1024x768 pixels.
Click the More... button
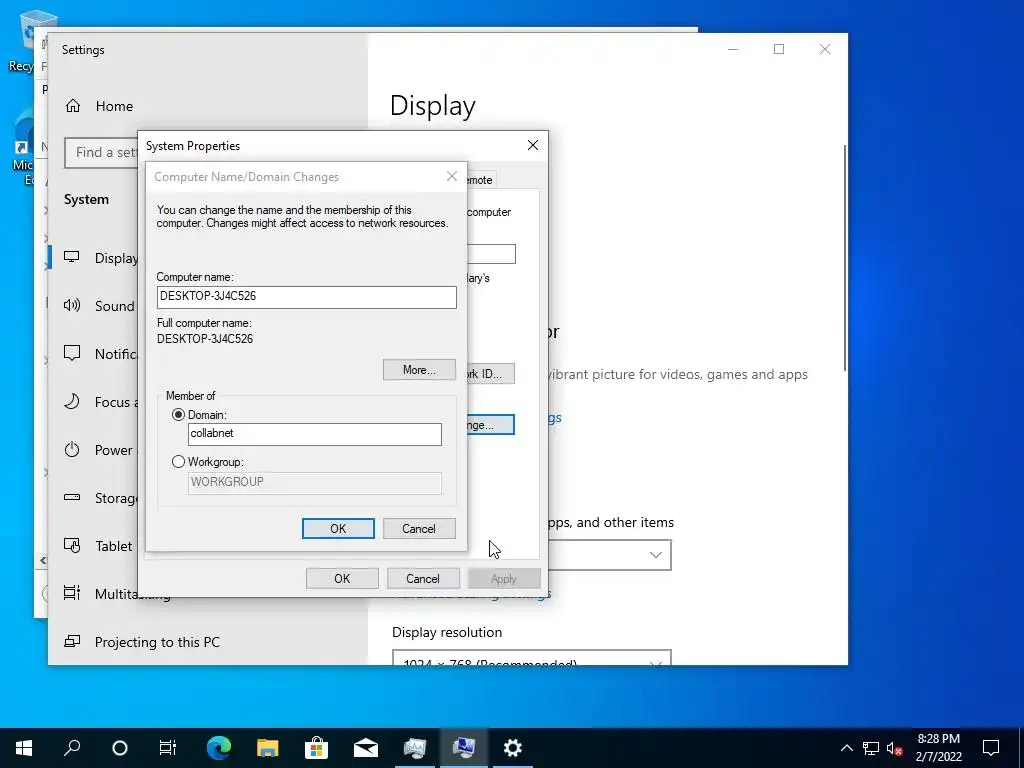419,370
